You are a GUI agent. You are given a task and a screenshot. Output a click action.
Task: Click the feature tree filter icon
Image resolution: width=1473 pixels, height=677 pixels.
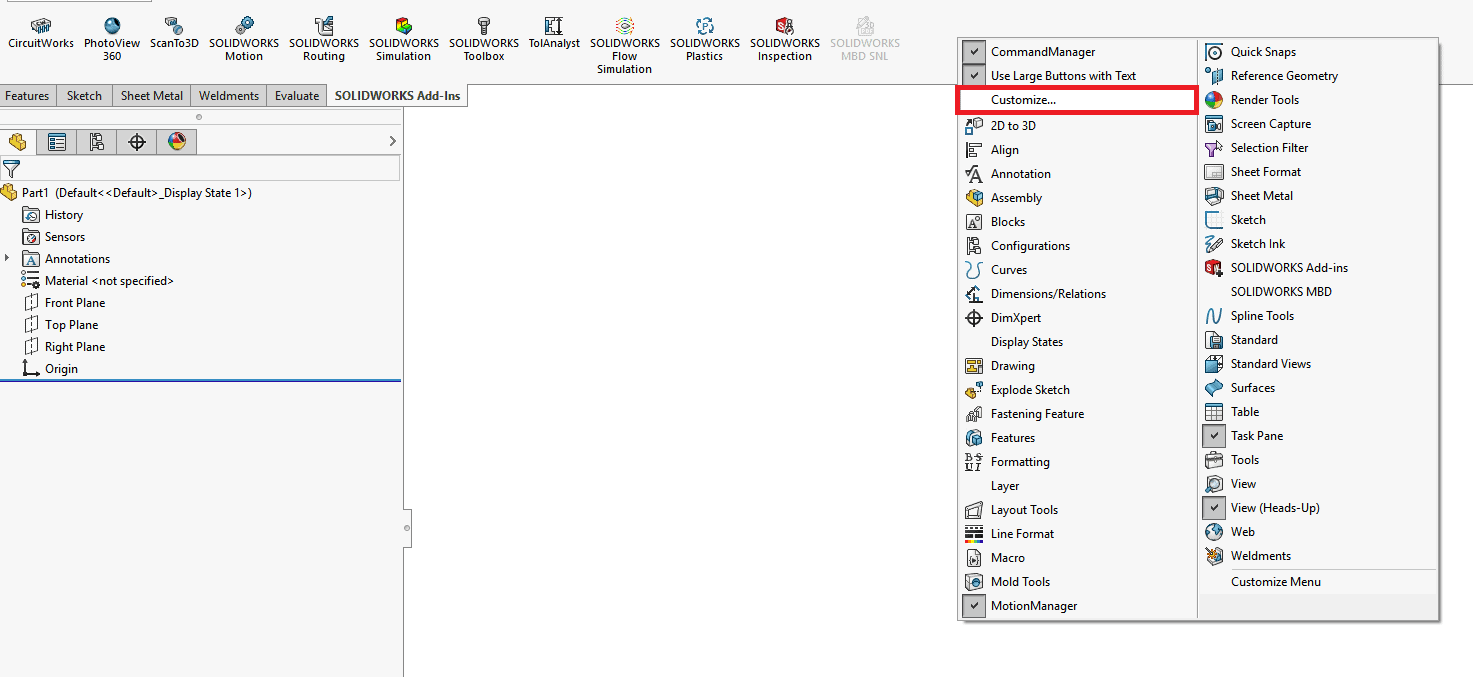[11, 169]
